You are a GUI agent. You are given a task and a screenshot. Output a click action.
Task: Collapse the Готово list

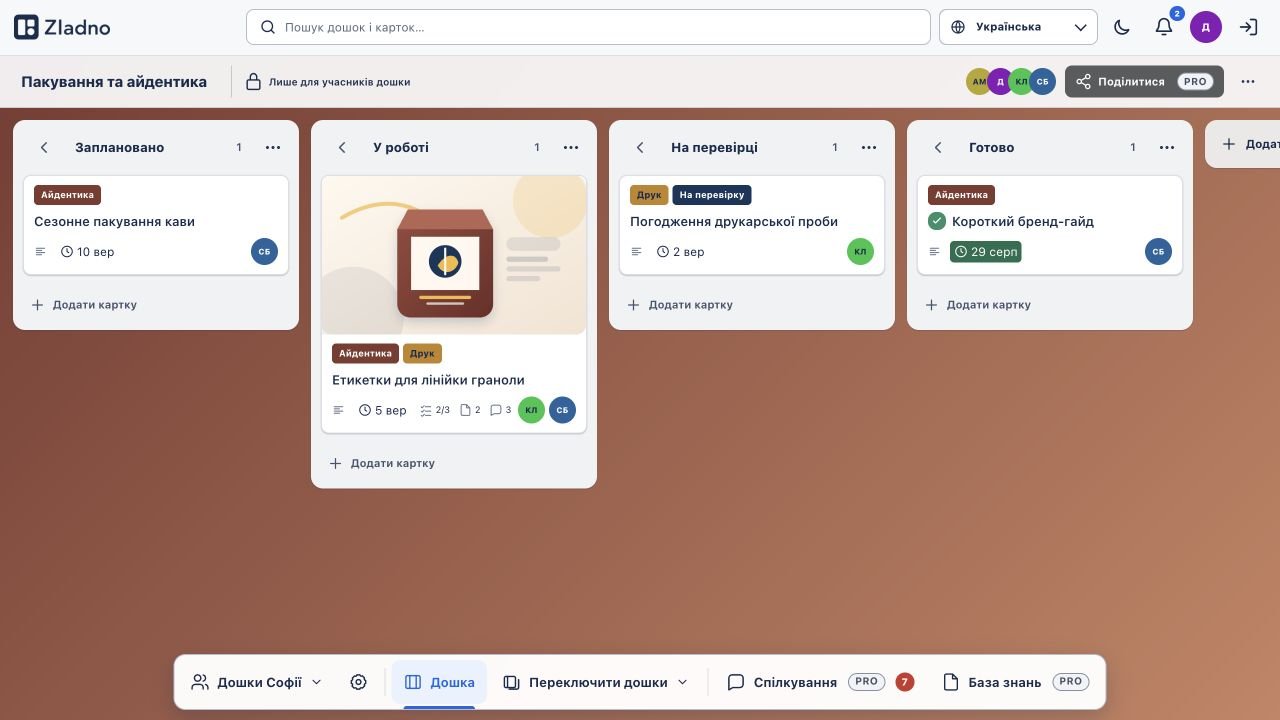[938, 147]
